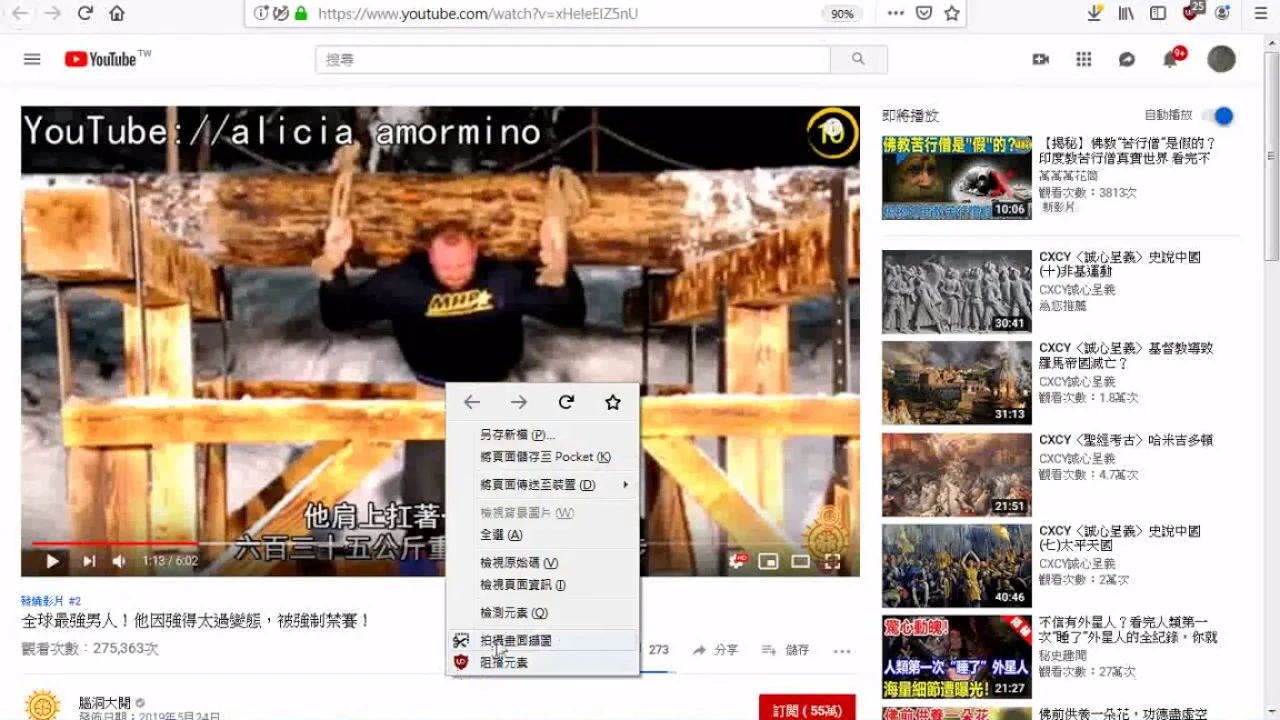Enter fullscreen in the video player
Screen dimensions: 1280x720
[832, 561]
